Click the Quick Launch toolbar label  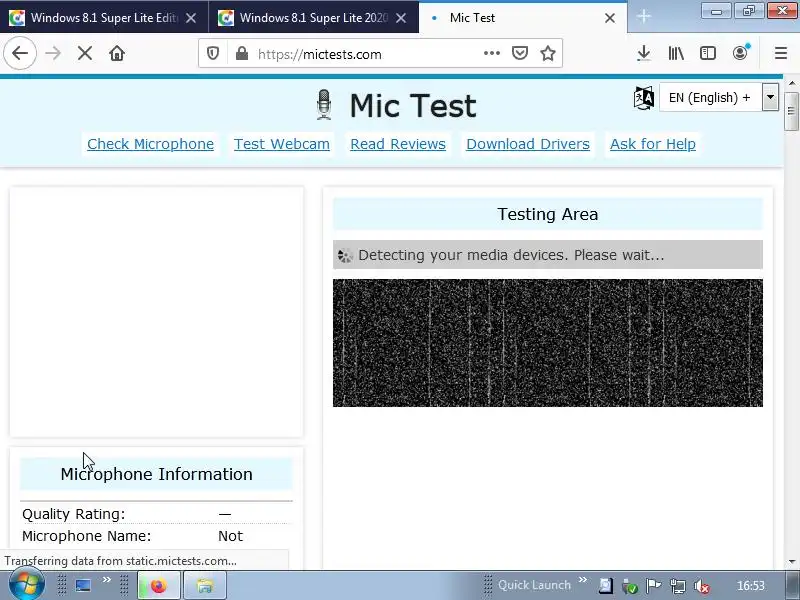click(534, 585)
